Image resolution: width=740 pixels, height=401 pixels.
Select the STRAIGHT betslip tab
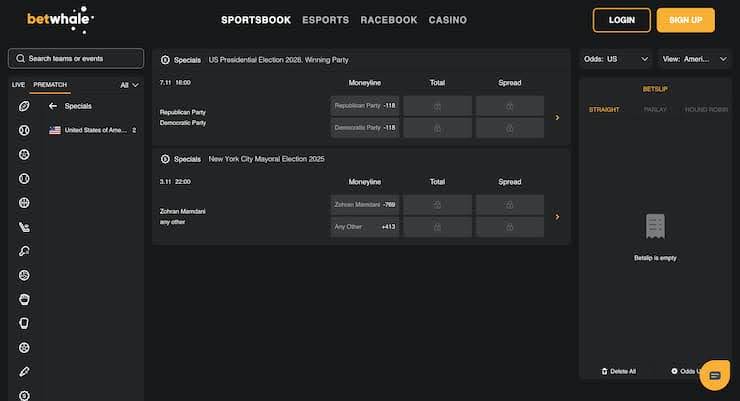pos(604,109)
